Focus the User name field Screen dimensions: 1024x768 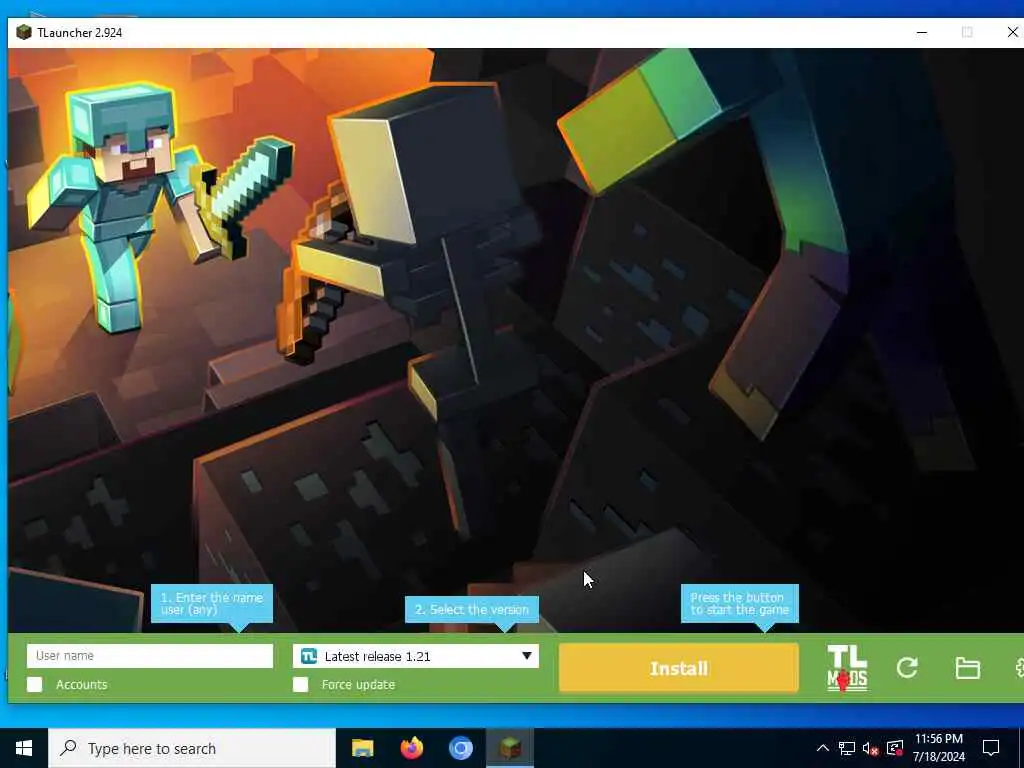click(x=150, y=656)
